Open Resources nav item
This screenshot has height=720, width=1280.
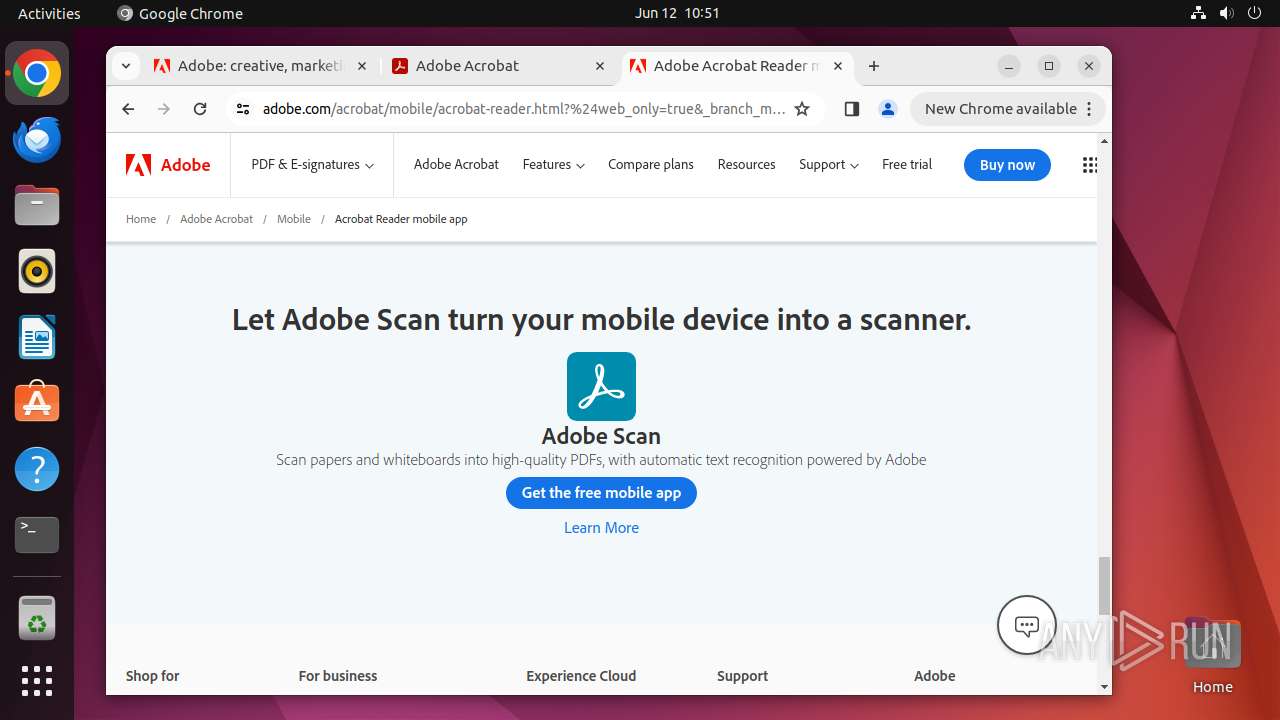(746, 165)
